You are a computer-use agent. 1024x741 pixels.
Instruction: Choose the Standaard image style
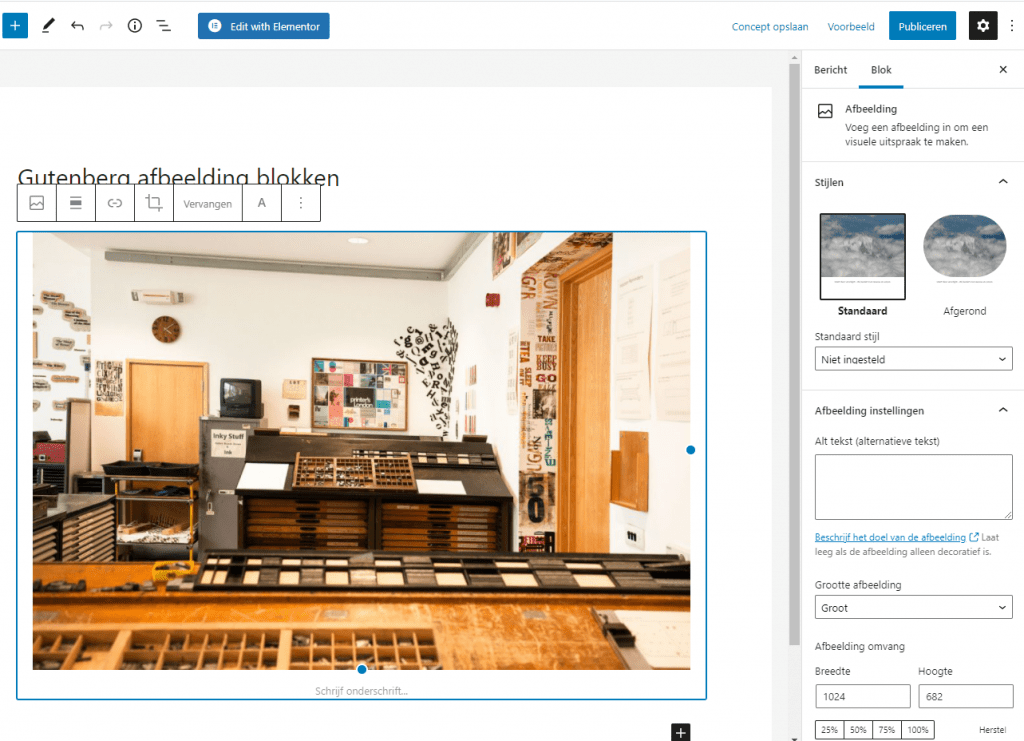(862, 256)
